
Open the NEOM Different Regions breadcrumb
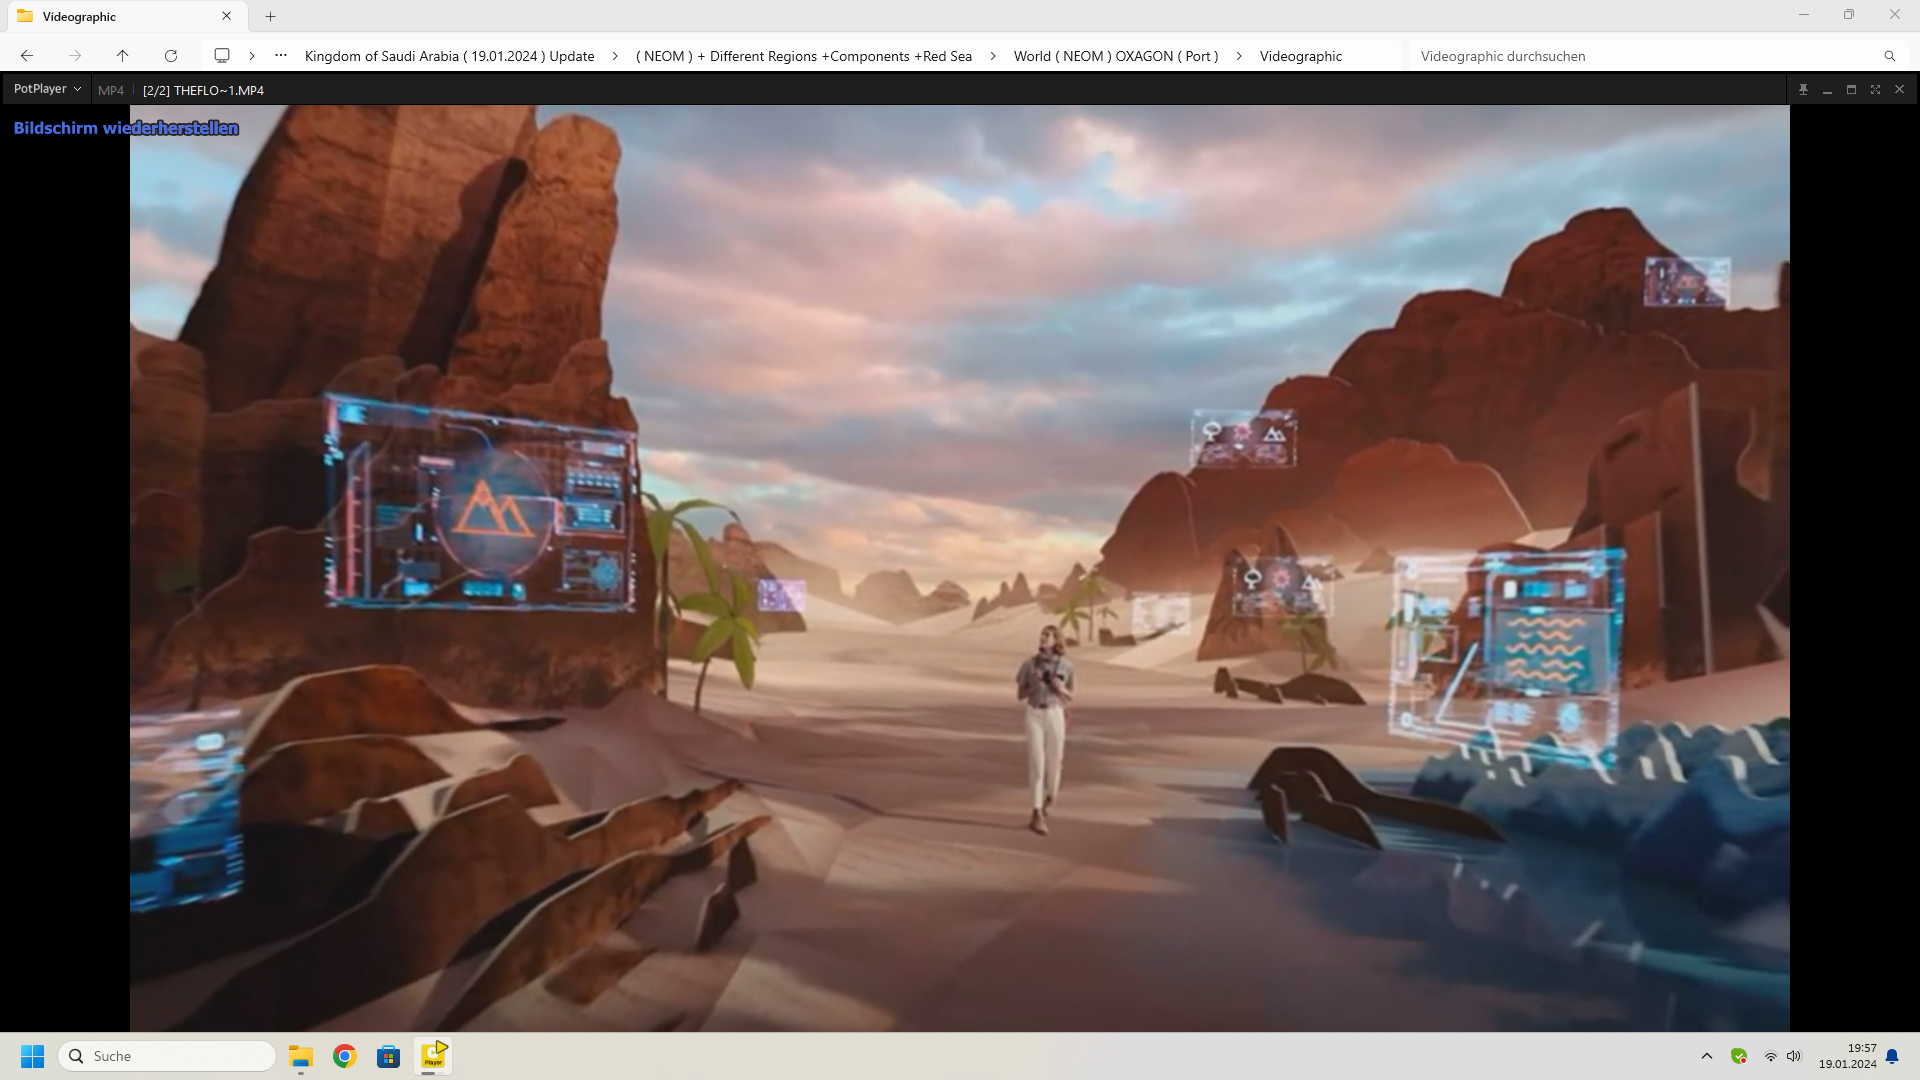pos(804,56)
